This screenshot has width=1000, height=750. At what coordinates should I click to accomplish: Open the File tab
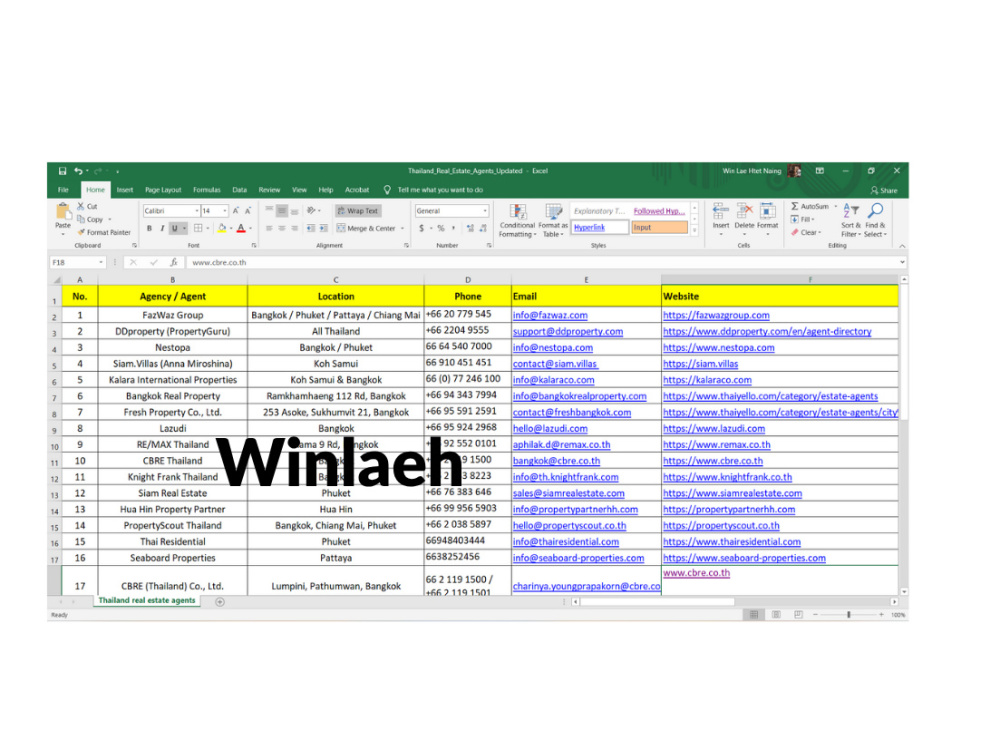tap(63, 190)
